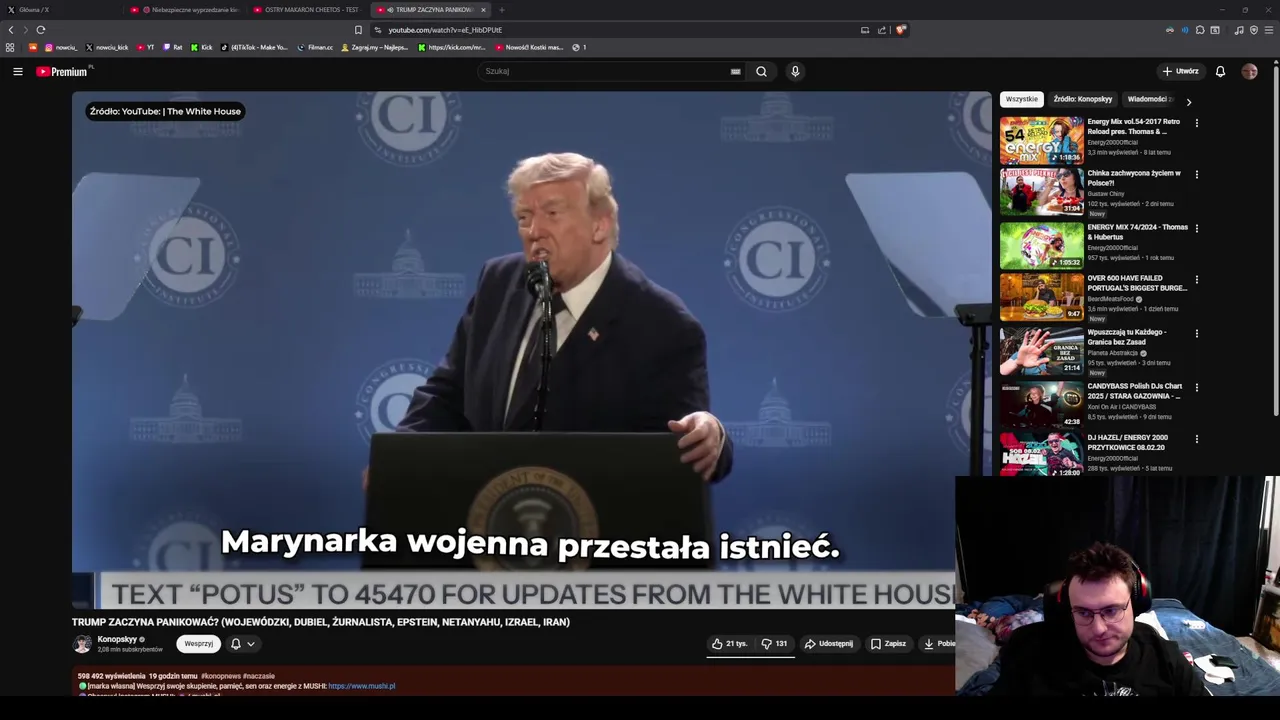The width and height of the screenshot is (1280, 720).
Task: Open ENERGY MIX 74/2024 video thumbnail
Action: pyautogui.click(x=1041, y=245)
